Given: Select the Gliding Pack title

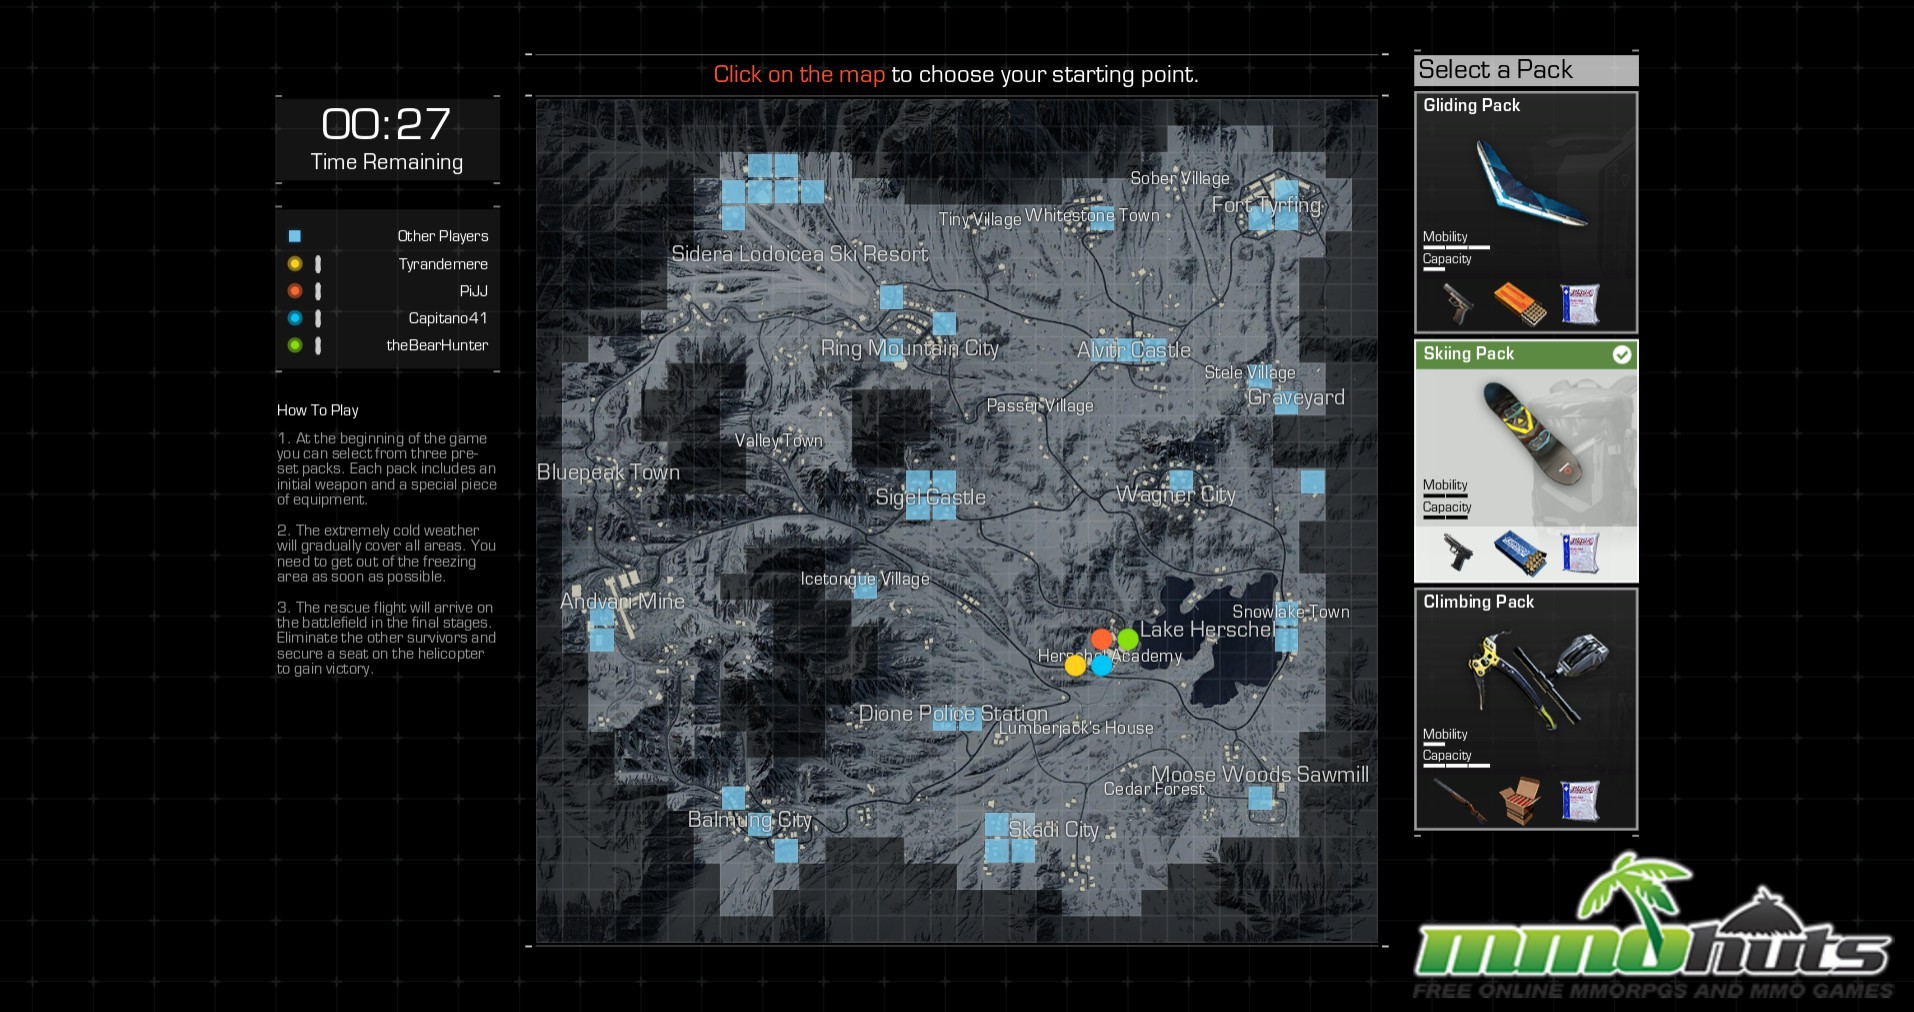Looking at the screenshot, I should tap(1471, 106).
